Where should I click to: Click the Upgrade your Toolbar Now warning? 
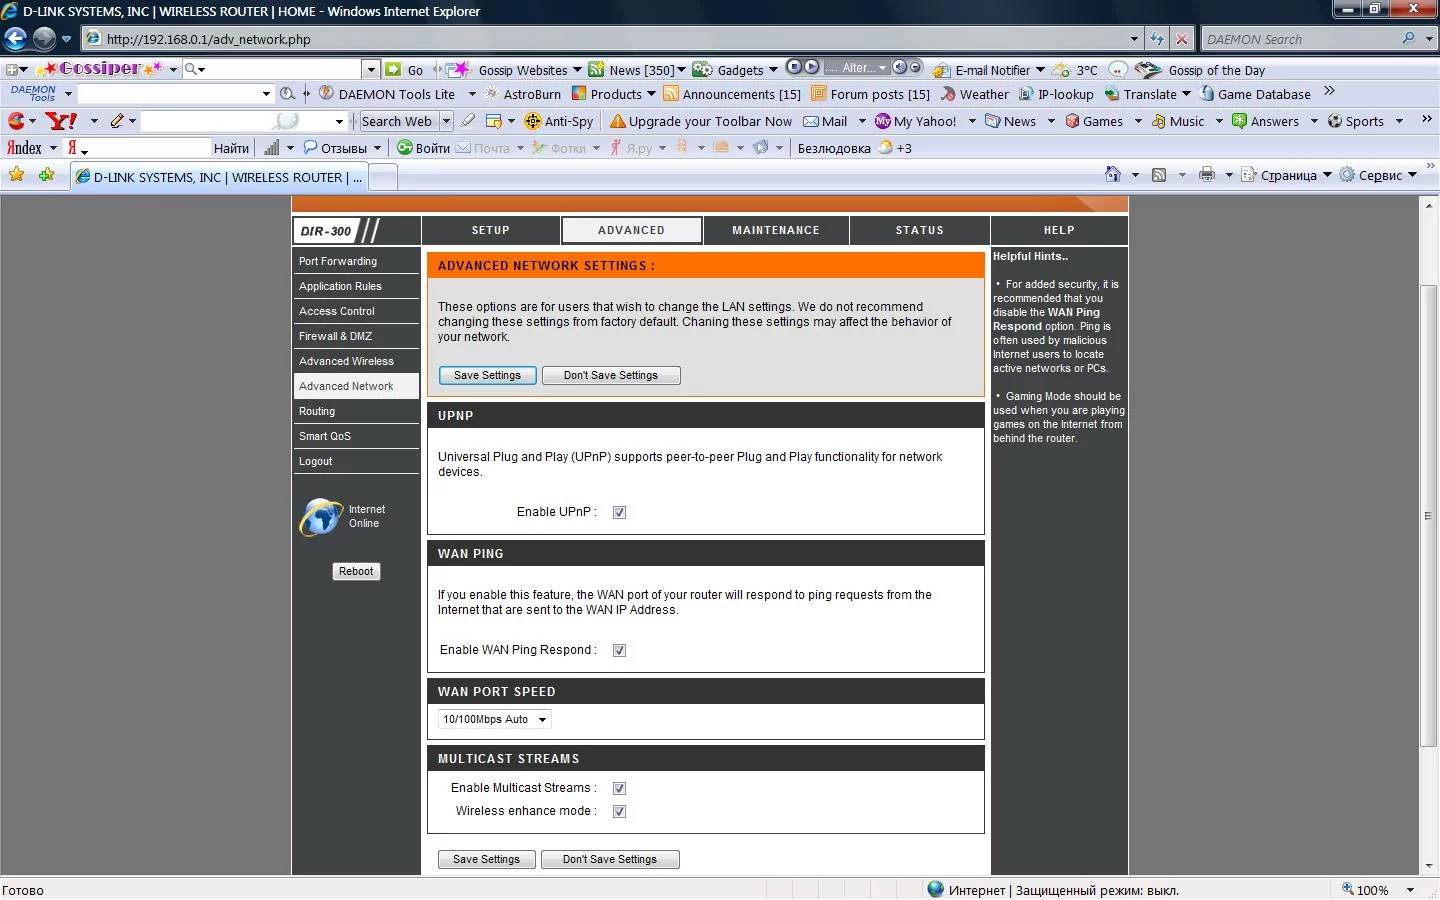click(701, 121)
